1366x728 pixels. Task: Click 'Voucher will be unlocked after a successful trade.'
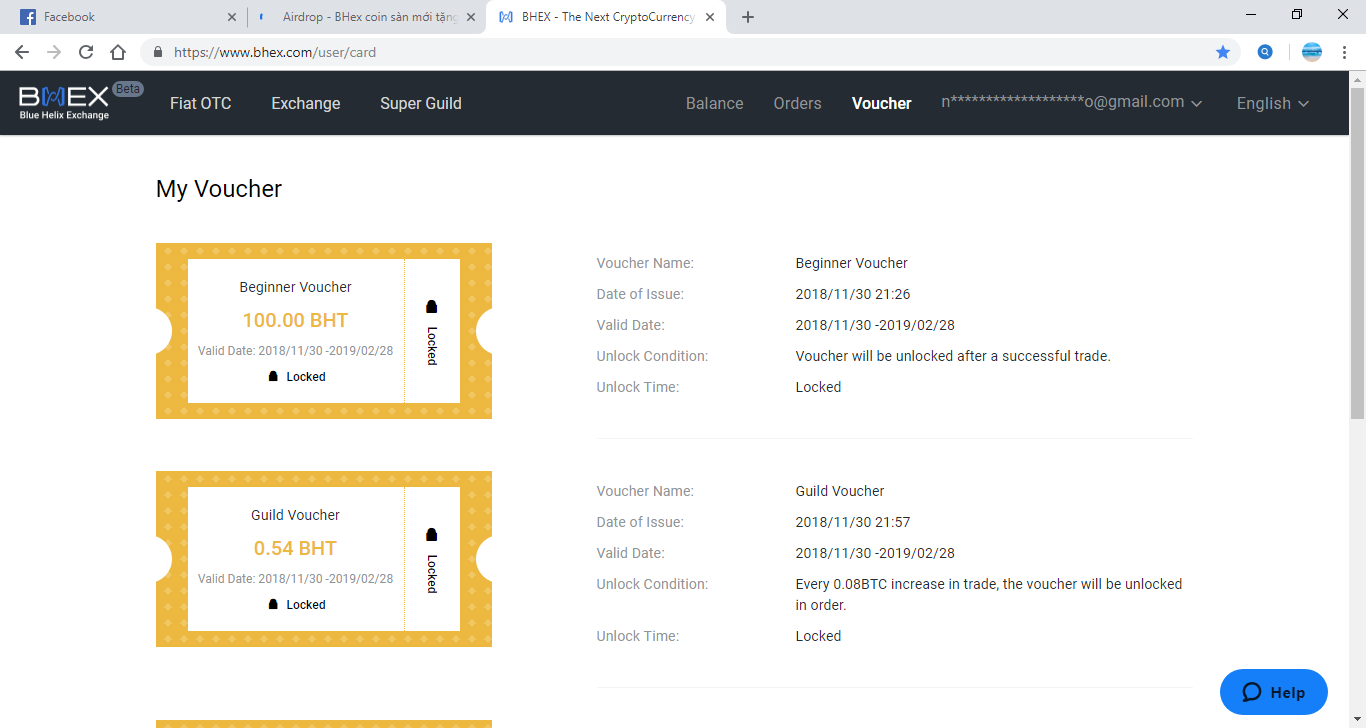click(x=953, y=356)
